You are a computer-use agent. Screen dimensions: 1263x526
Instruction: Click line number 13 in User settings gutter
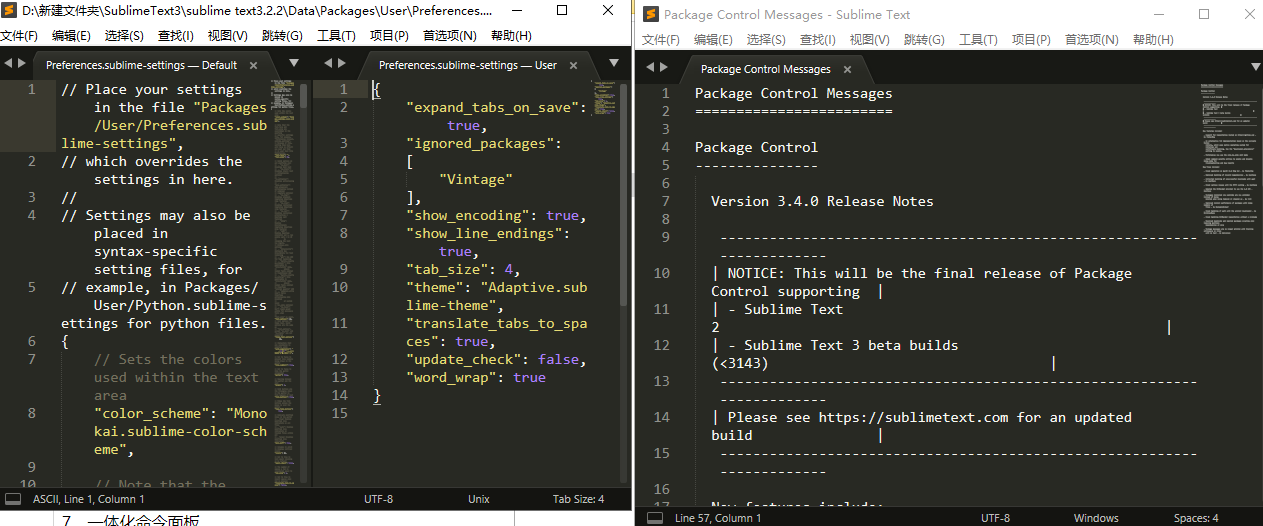coord(339,377)
